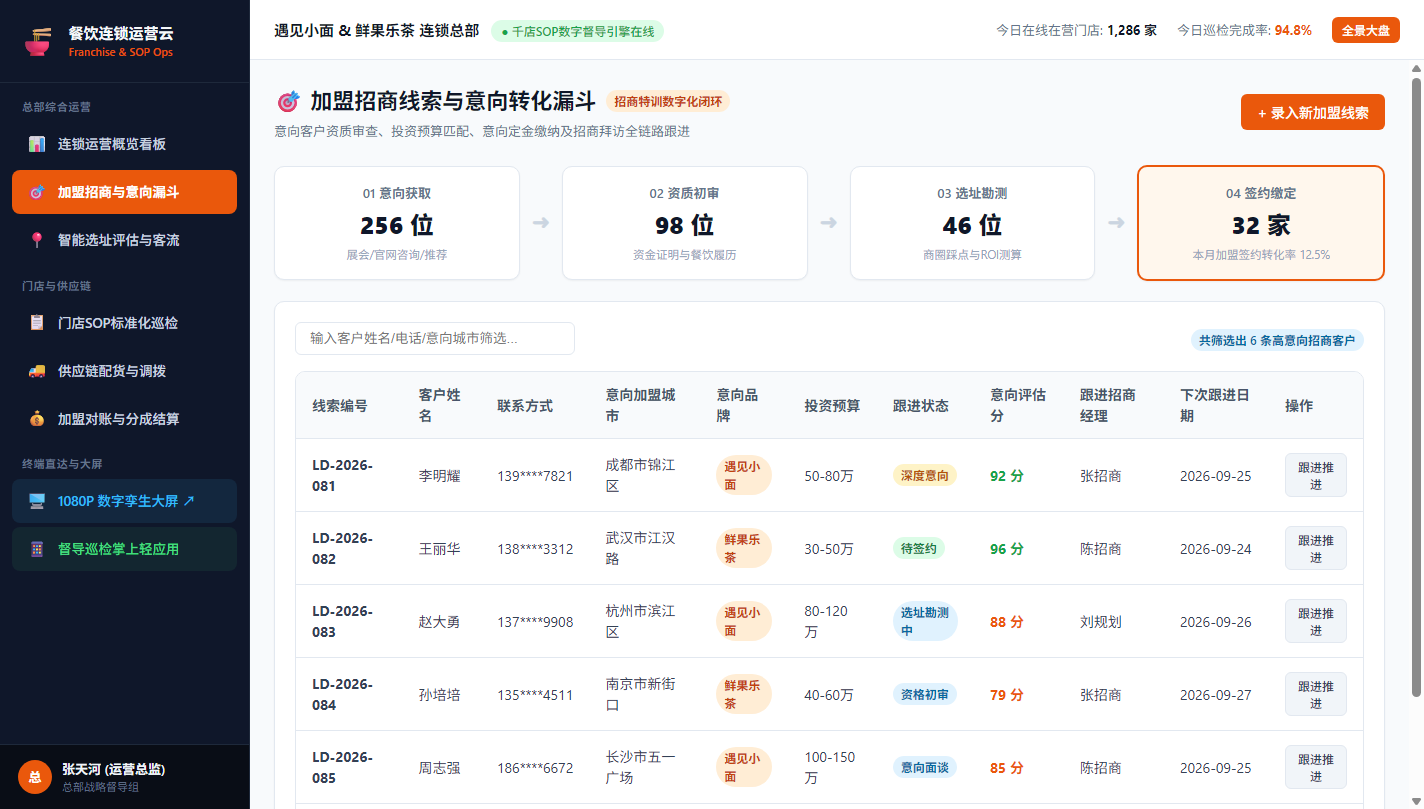Click manager name 刘规划

pyautogui.click(x=1101, y=622)
